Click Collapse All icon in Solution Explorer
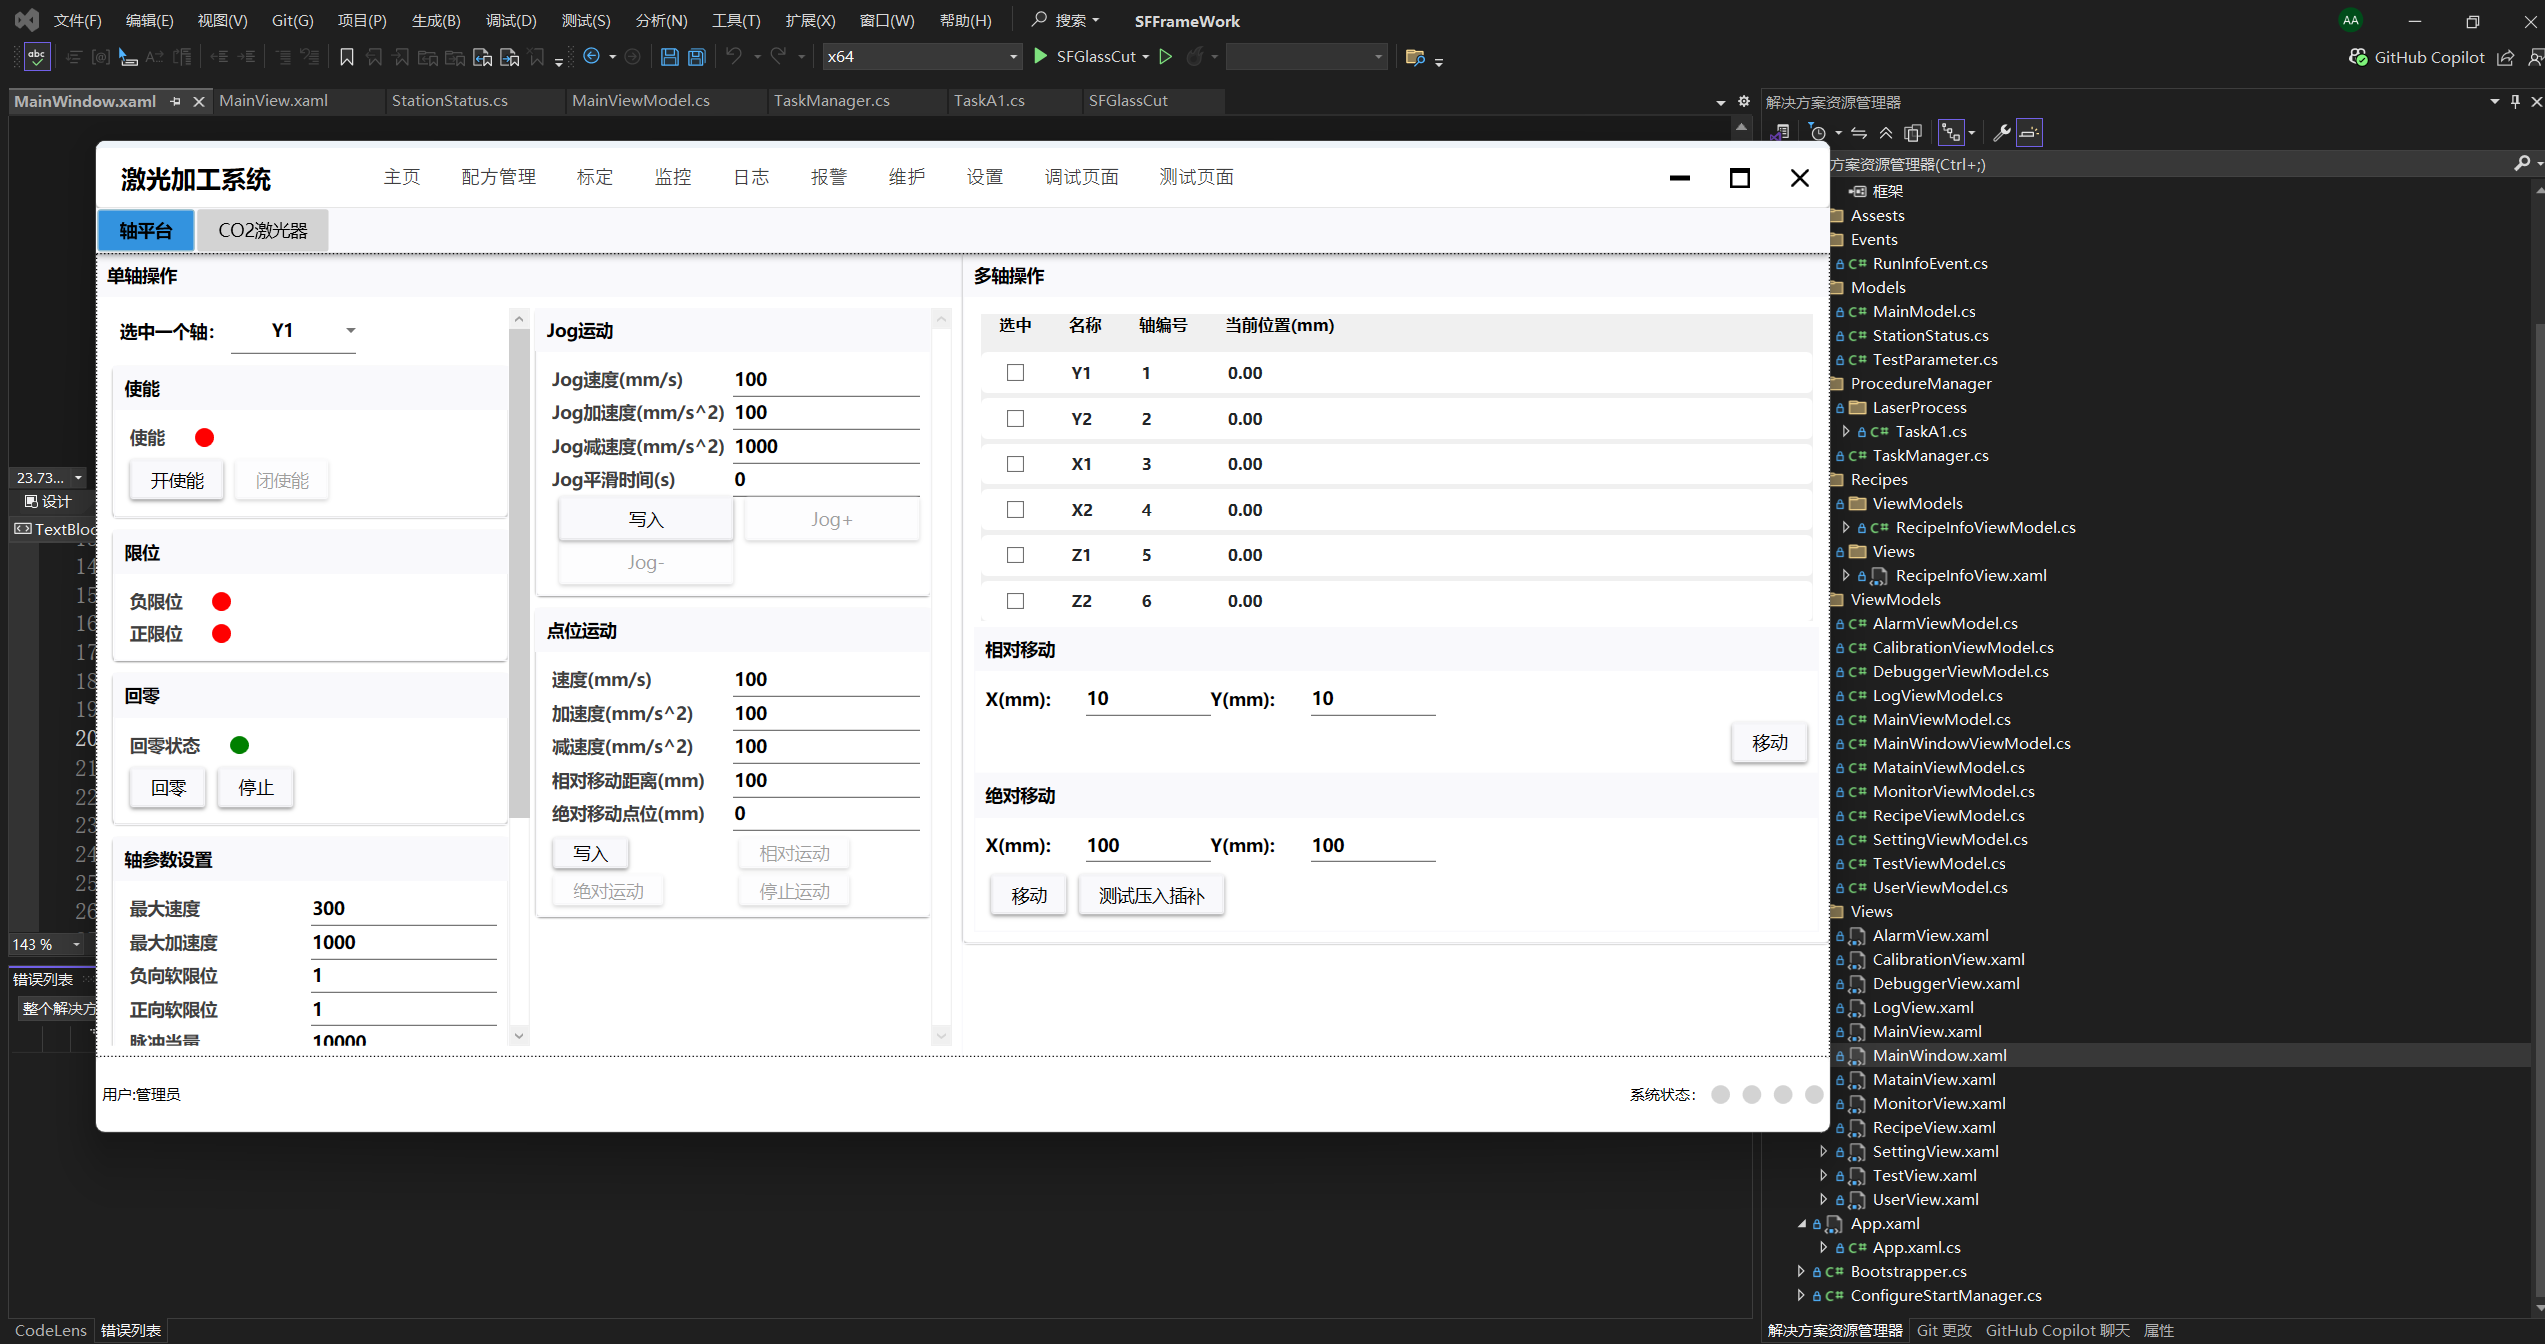2545x1344 pixels. 1886,132
